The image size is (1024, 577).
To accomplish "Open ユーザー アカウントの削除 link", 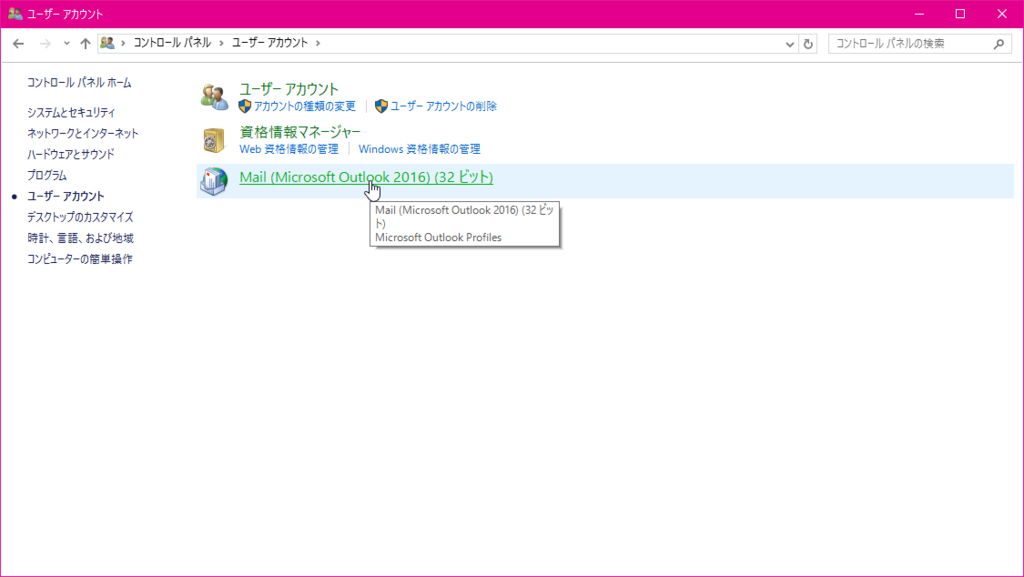I will 443,106.
